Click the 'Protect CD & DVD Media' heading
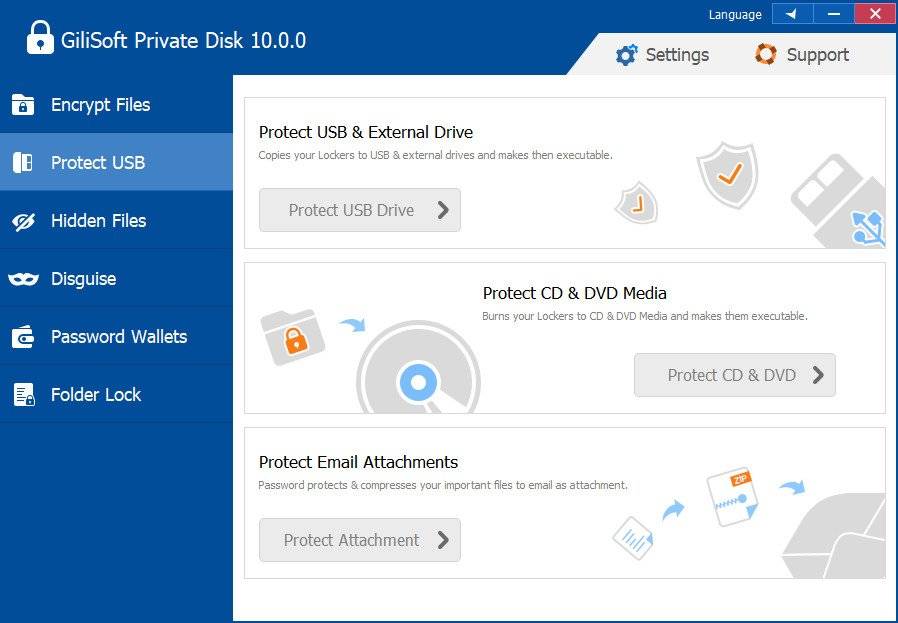Viewport: 898px width, 623px height. (574, 293)
